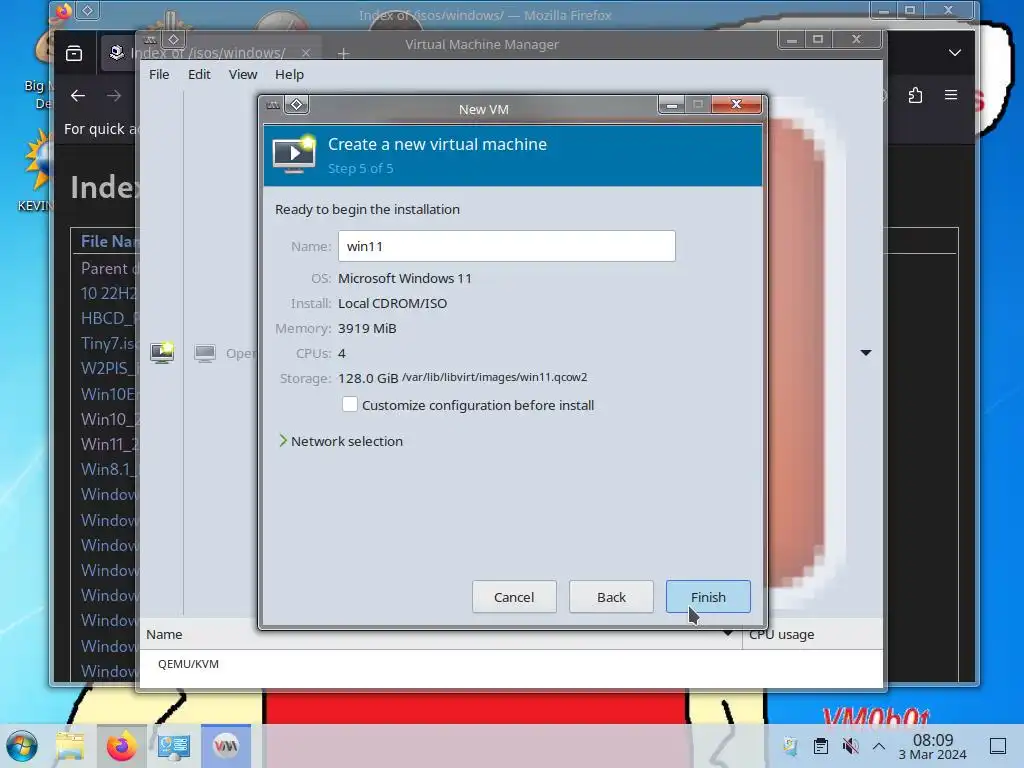Click the show desktop button

(998, 746)
